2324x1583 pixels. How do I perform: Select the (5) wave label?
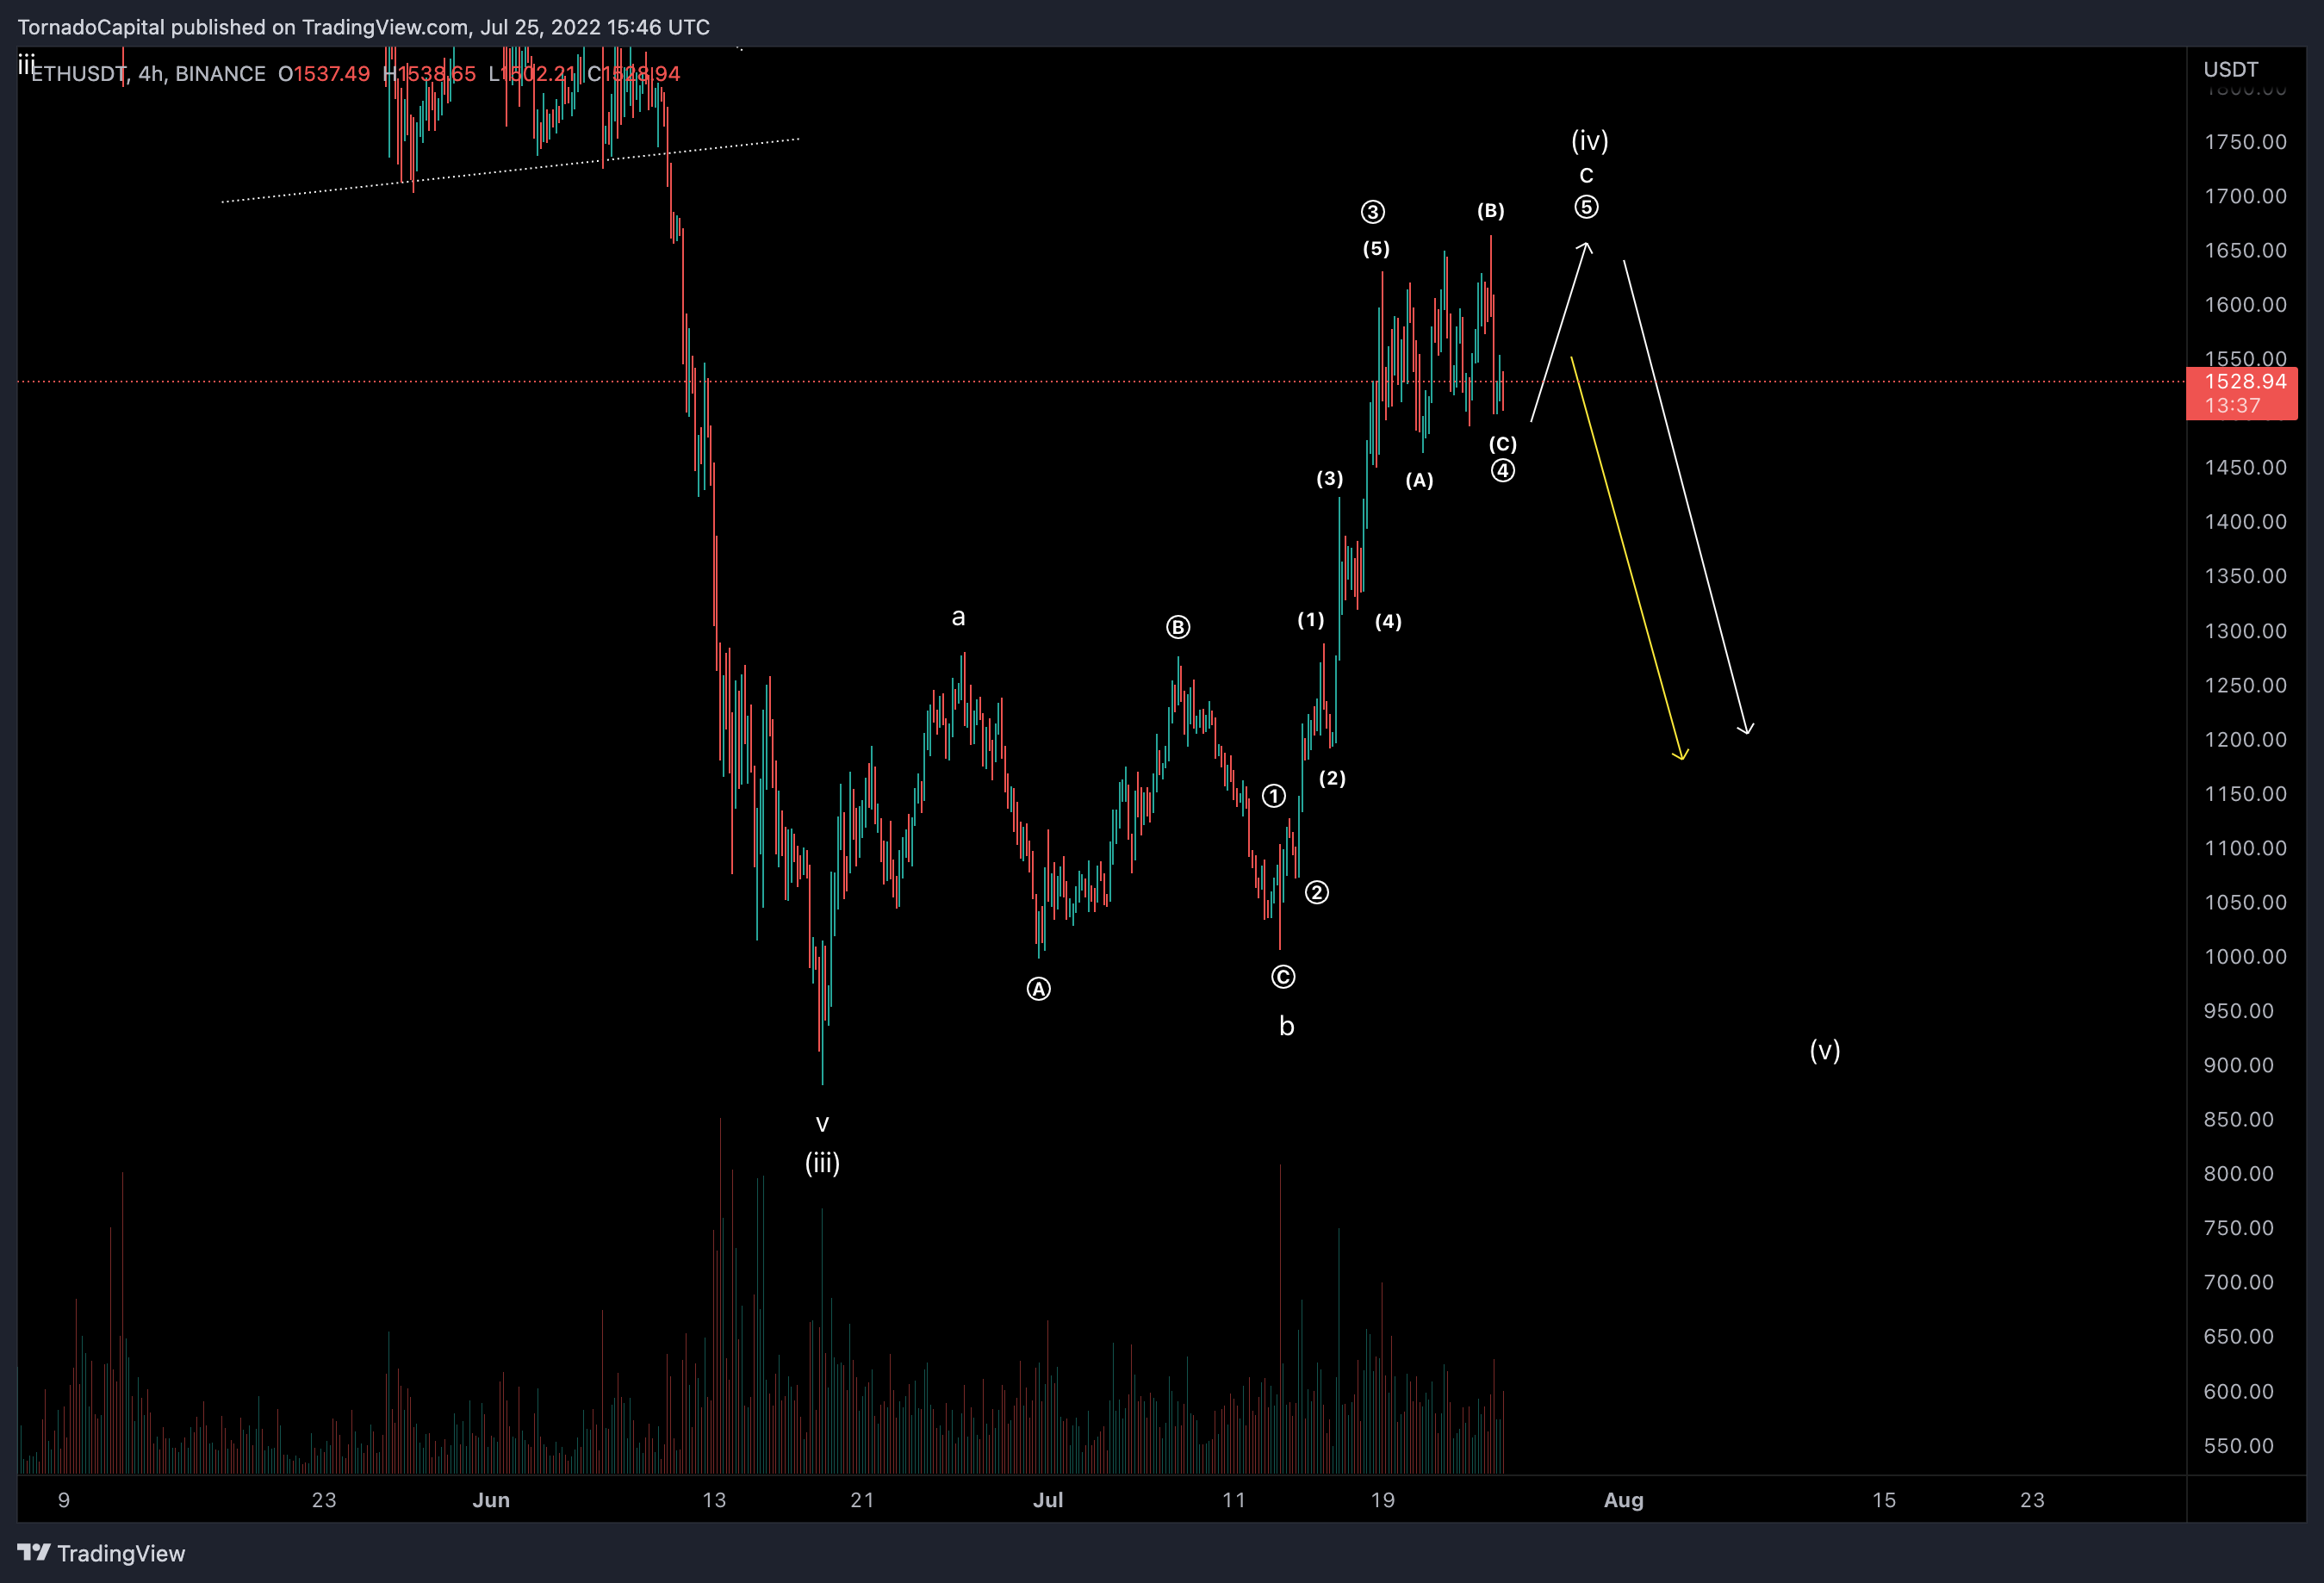pos(1376,249)
